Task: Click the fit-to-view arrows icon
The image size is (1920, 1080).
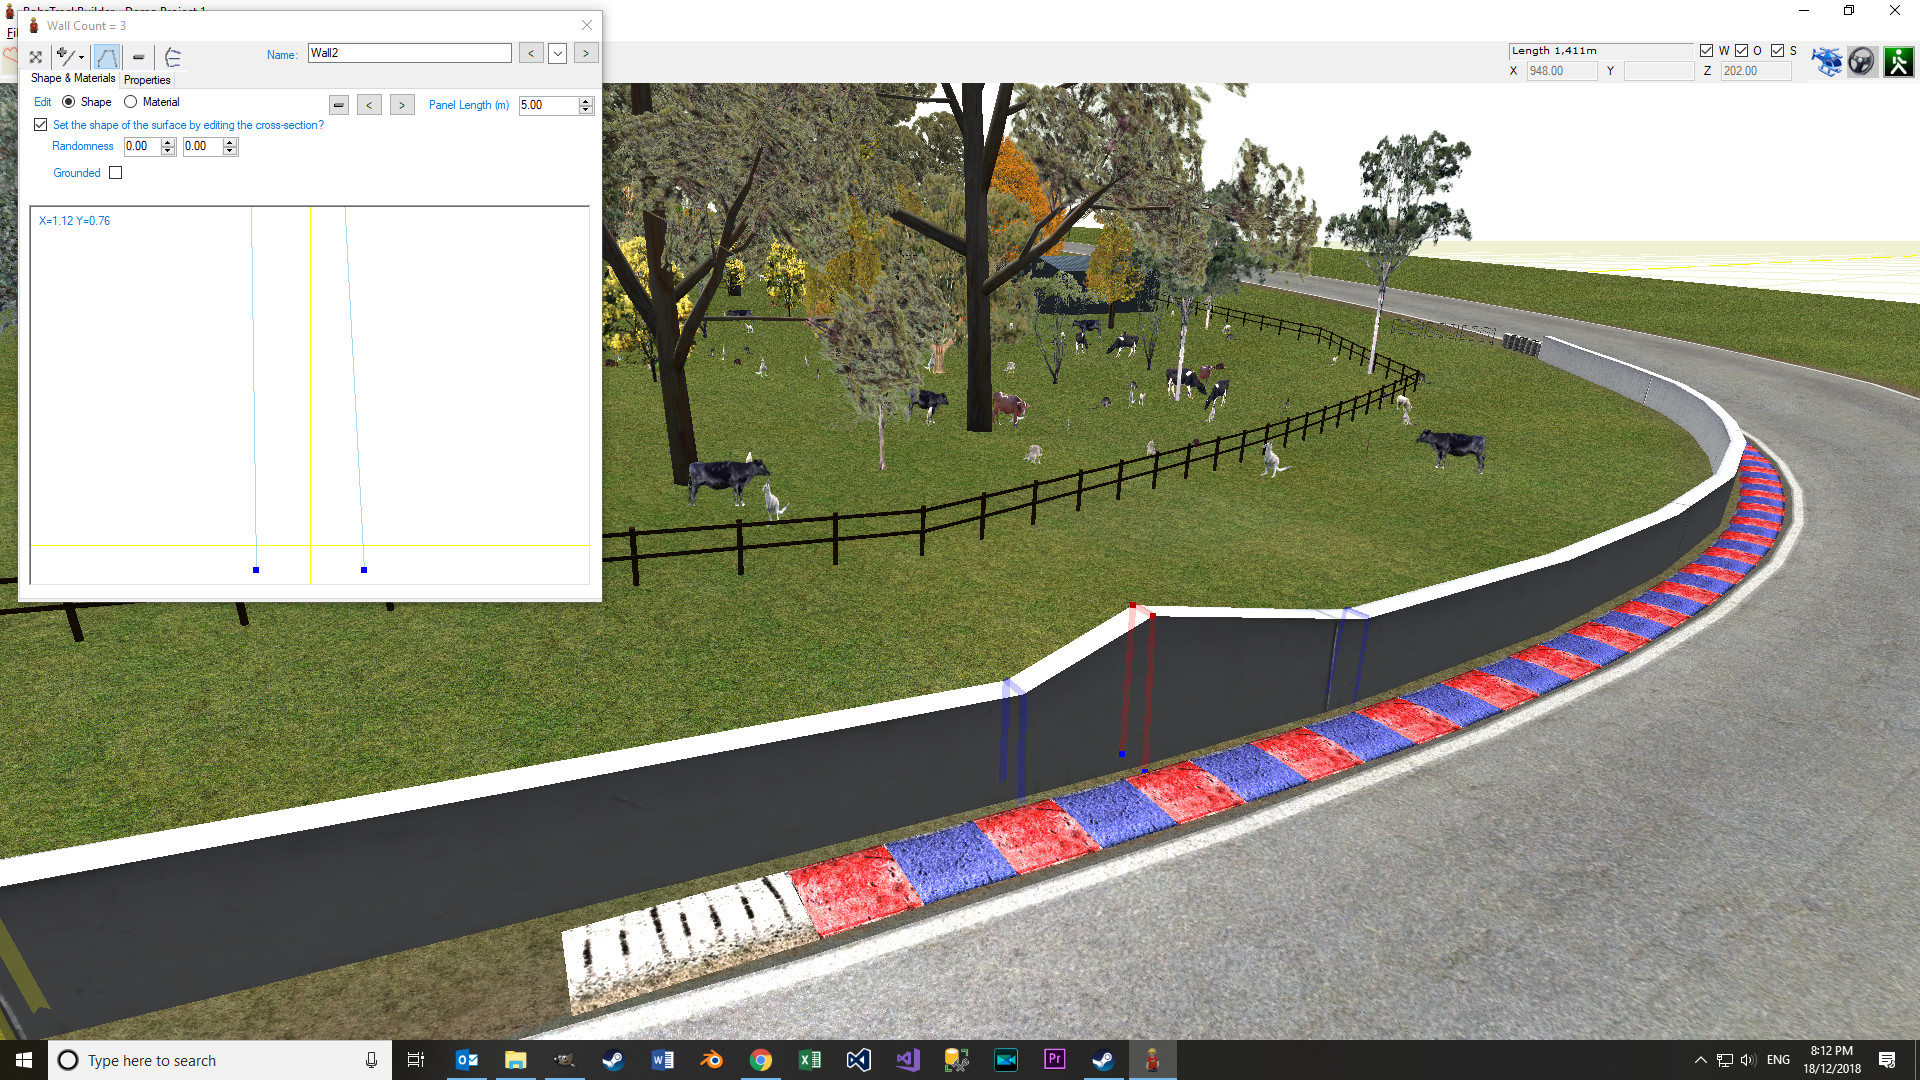Action: (x=36, y=57)
